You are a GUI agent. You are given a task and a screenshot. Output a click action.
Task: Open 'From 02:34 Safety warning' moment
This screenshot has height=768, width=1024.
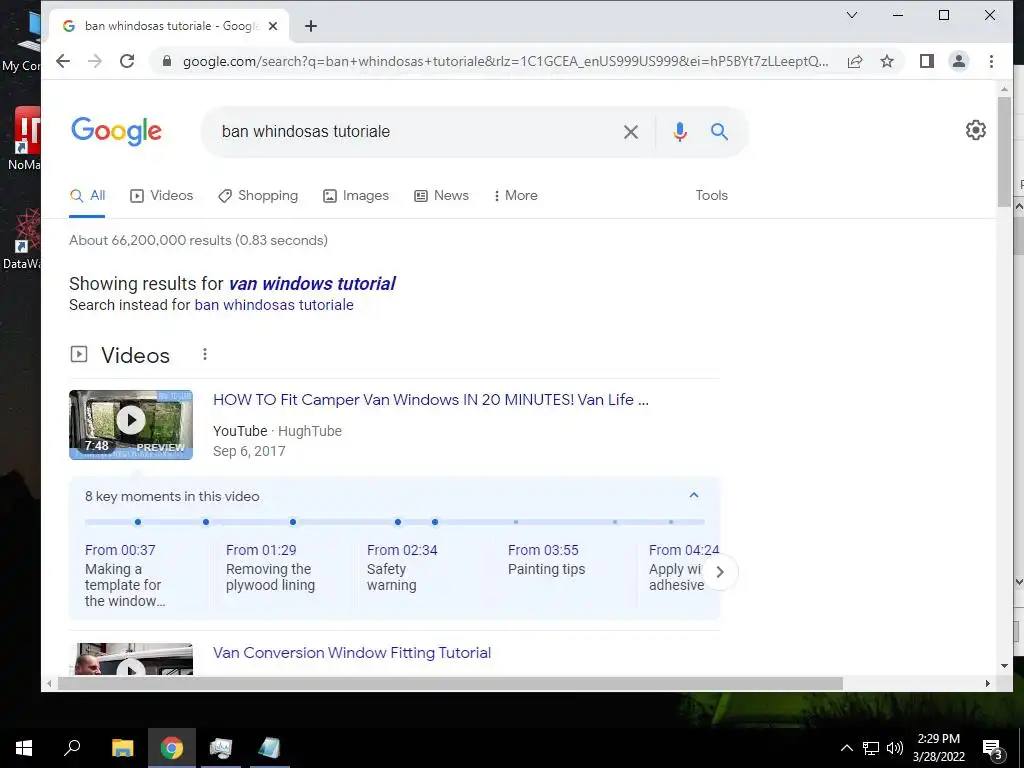click(x=402, y=568)
